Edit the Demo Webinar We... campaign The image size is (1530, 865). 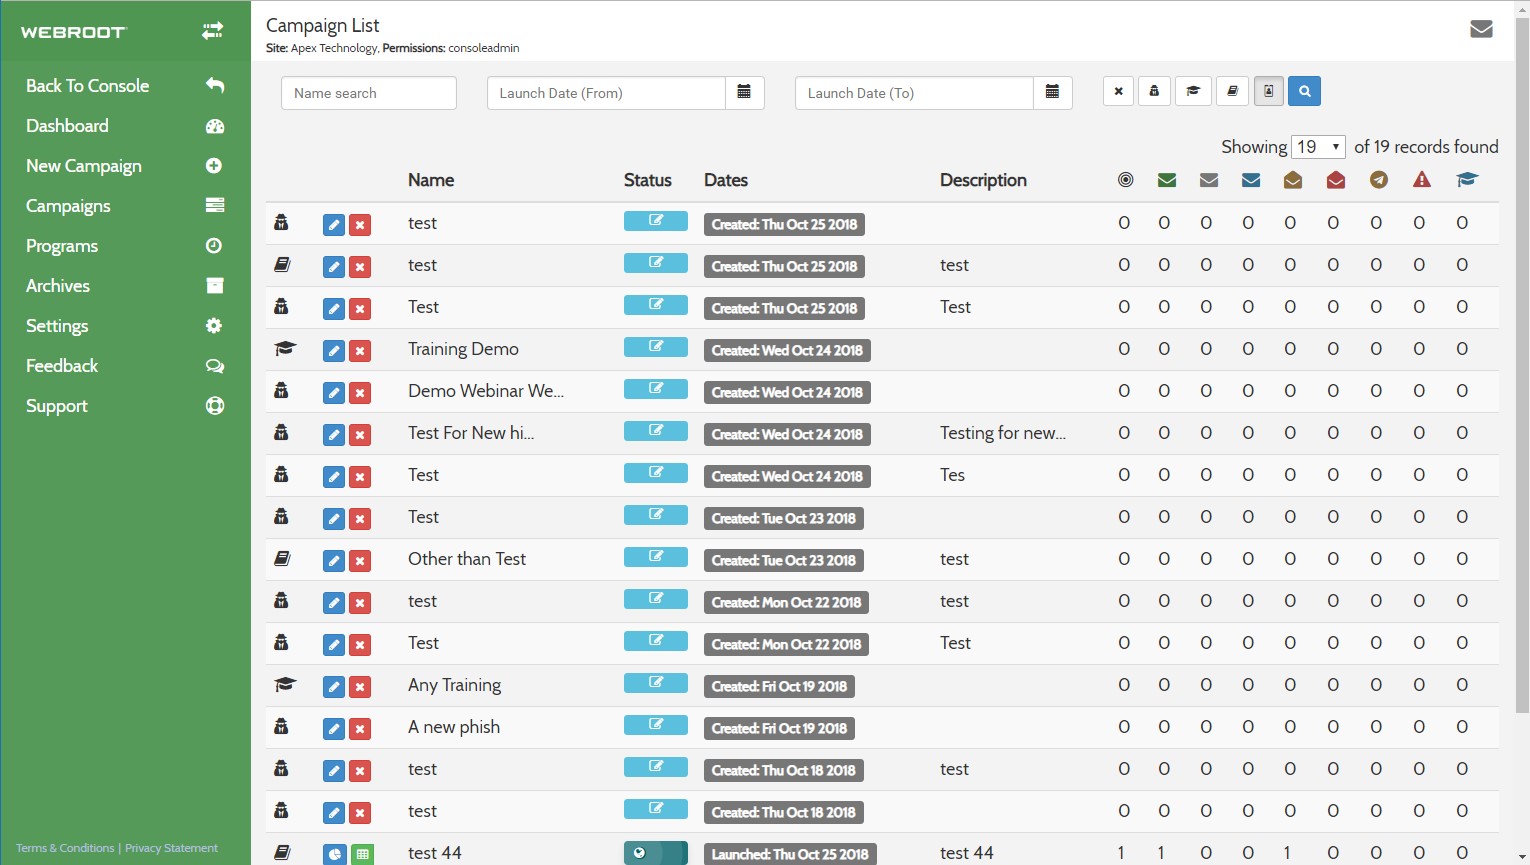click(x=334, y=393)
